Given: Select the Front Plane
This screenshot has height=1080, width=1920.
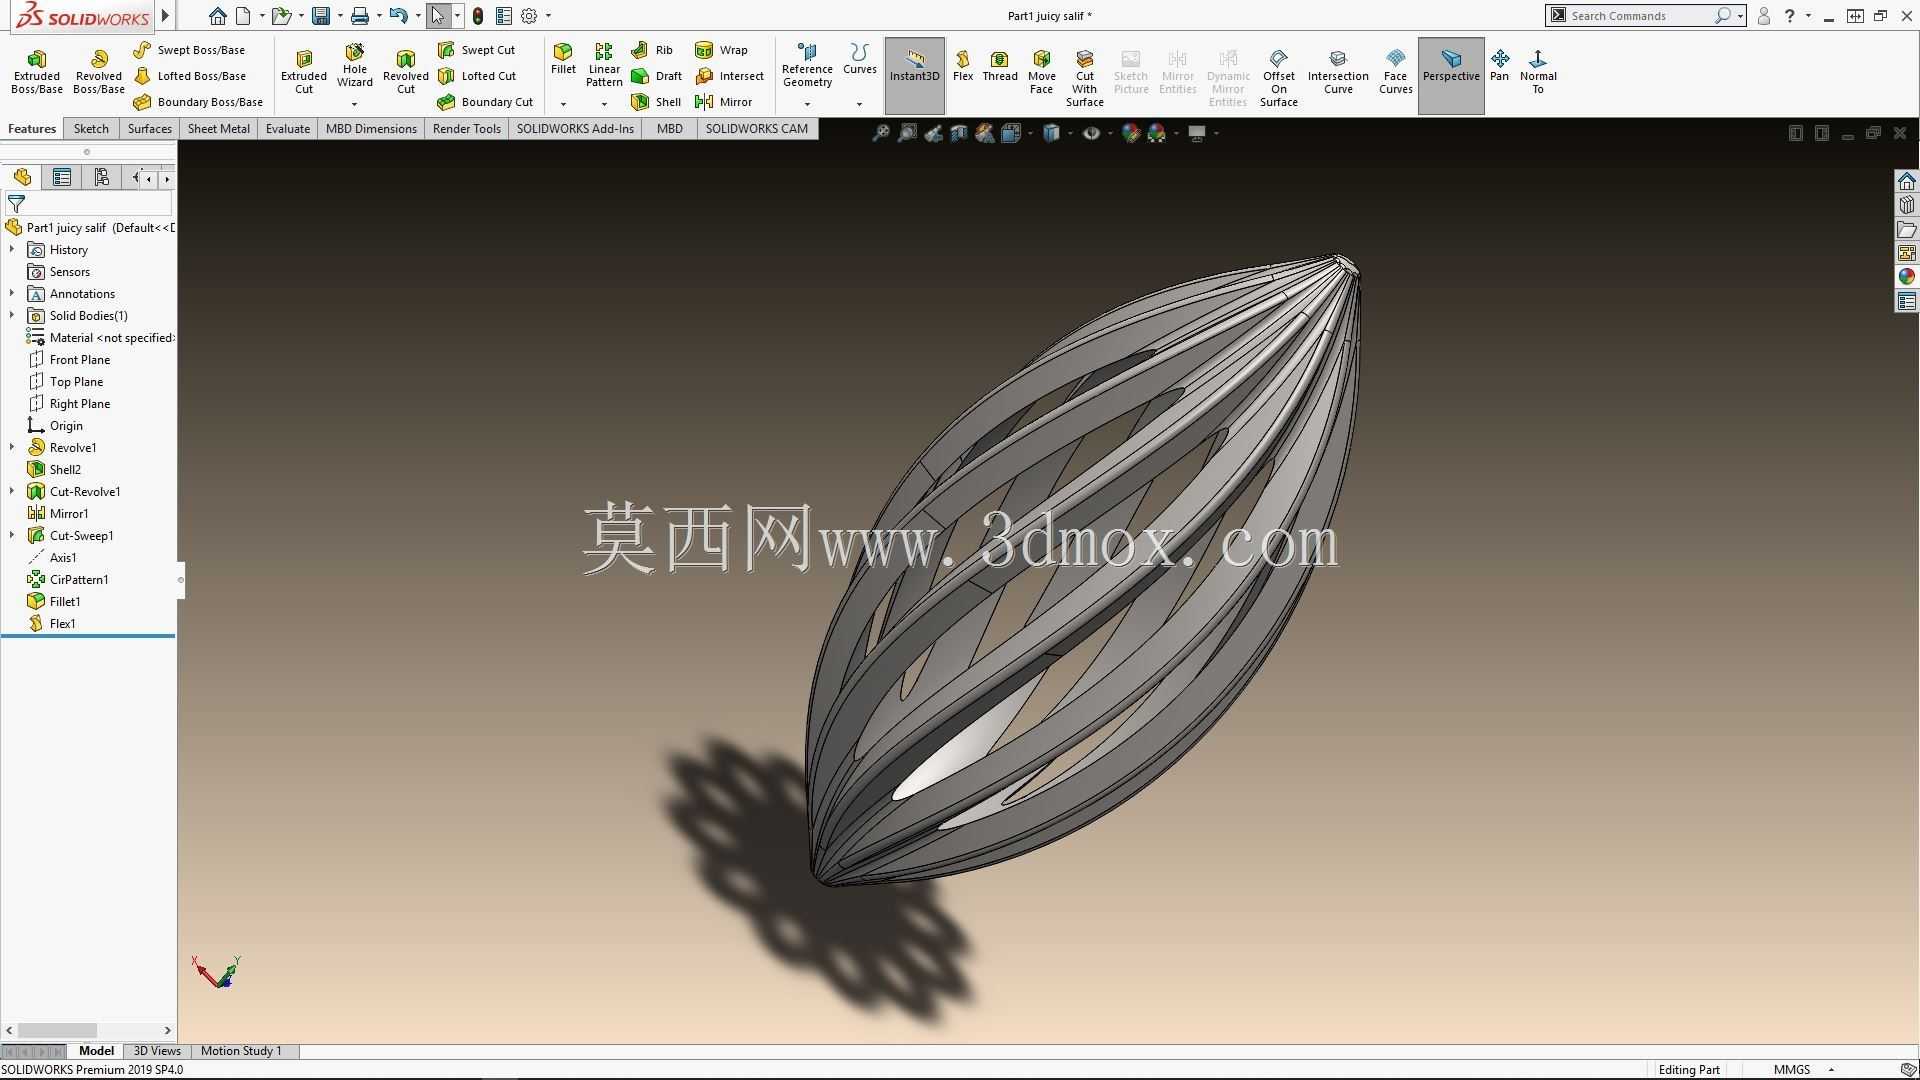Looking at the screenshot, I should point(80,360).
